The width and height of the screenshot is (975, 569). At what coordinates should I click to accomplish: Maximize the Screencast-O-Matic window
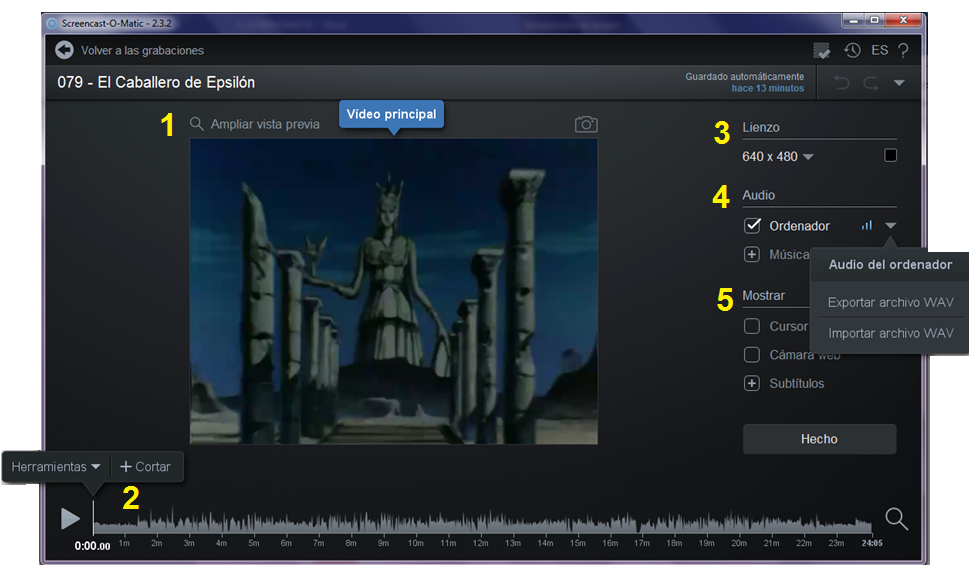coord(874,21)
